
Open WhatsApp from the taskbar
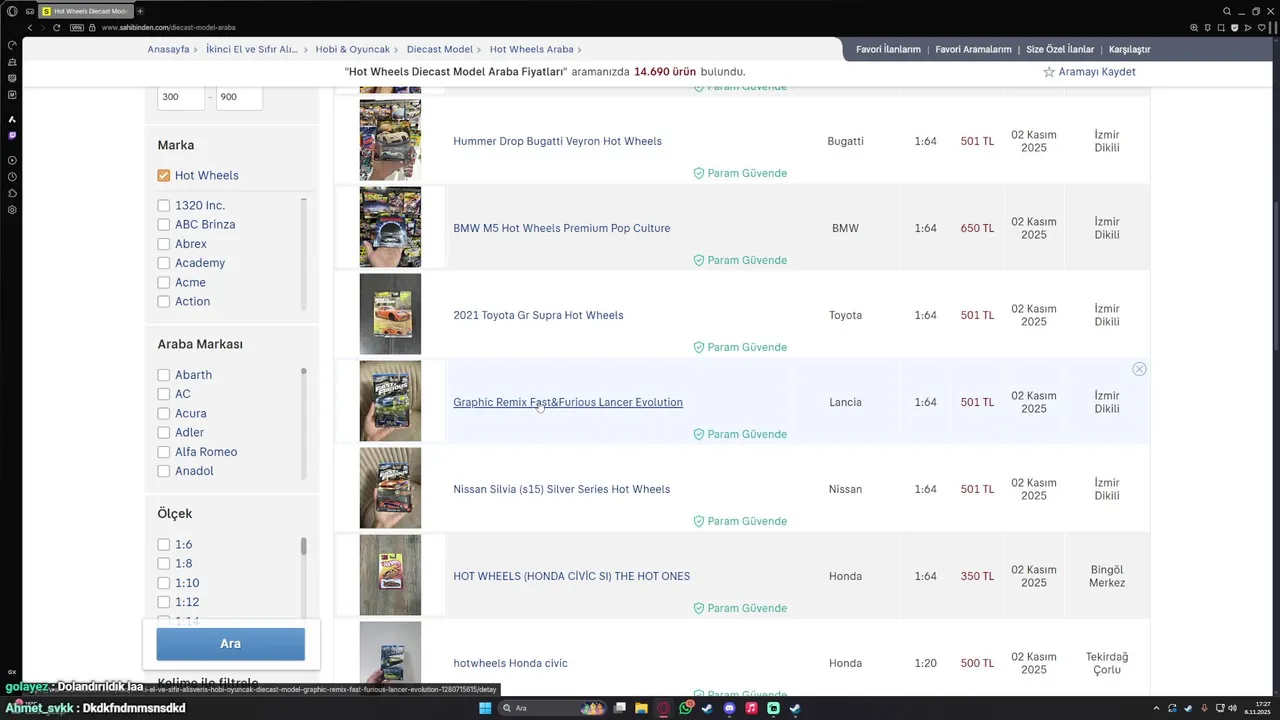tap(685, 708)
